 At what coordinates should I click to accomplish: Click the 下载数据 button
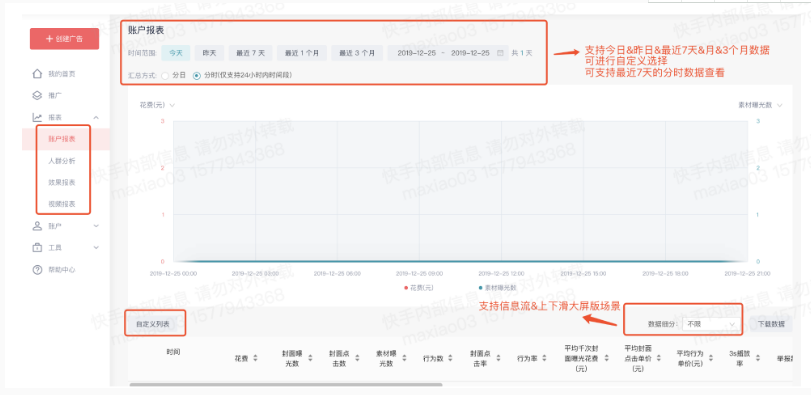tap(771, 324)
